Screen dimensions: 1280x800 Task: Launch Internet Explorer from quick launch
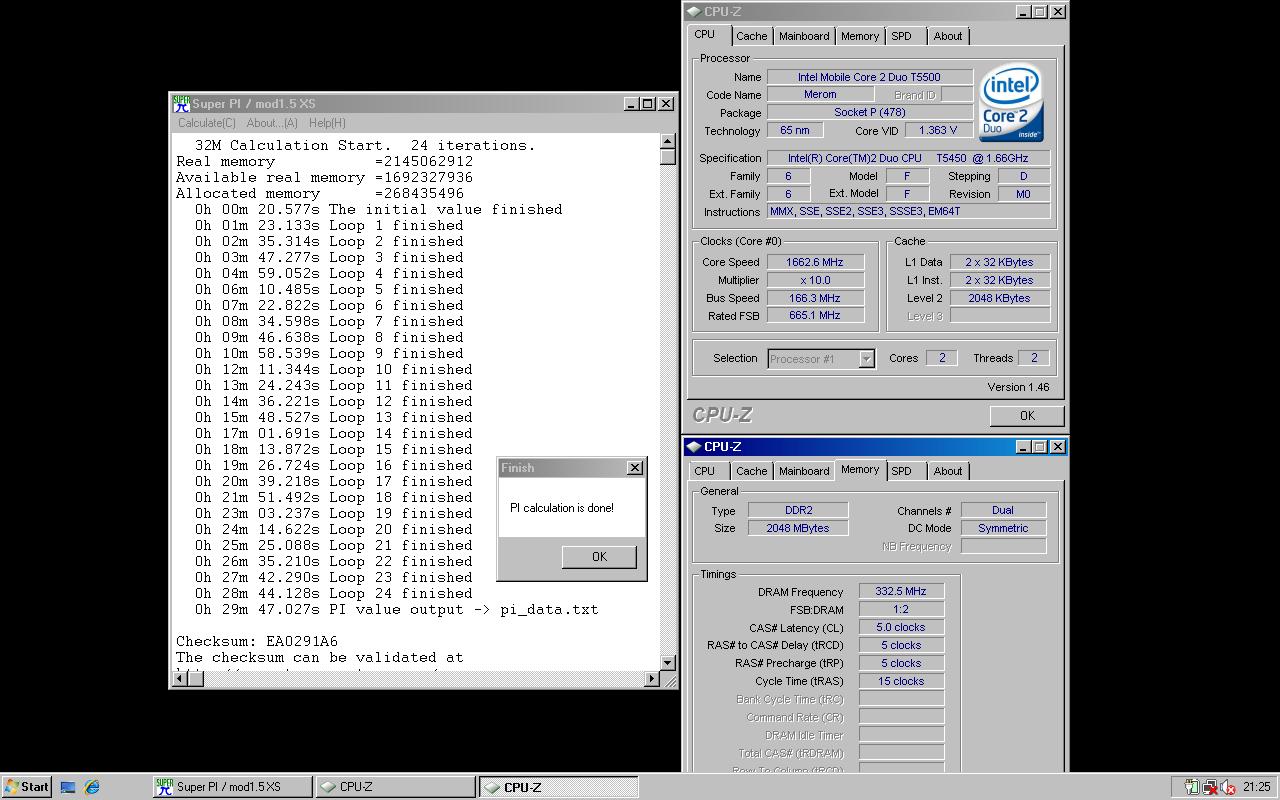[92, 787]
